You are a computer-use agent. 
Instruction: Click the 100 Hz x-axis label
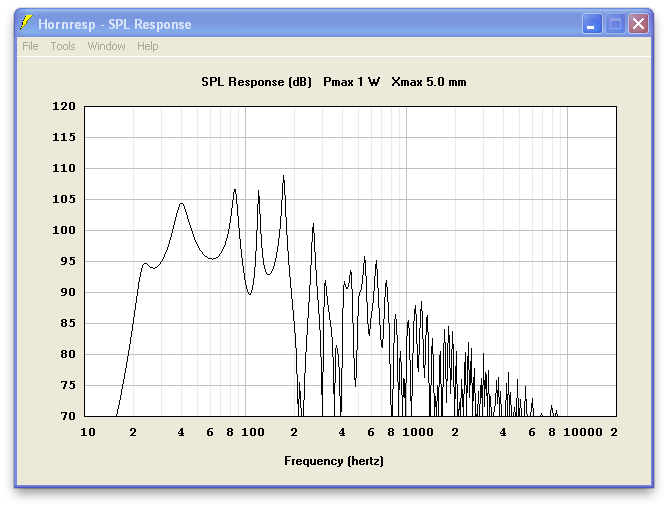coord(253,432)
